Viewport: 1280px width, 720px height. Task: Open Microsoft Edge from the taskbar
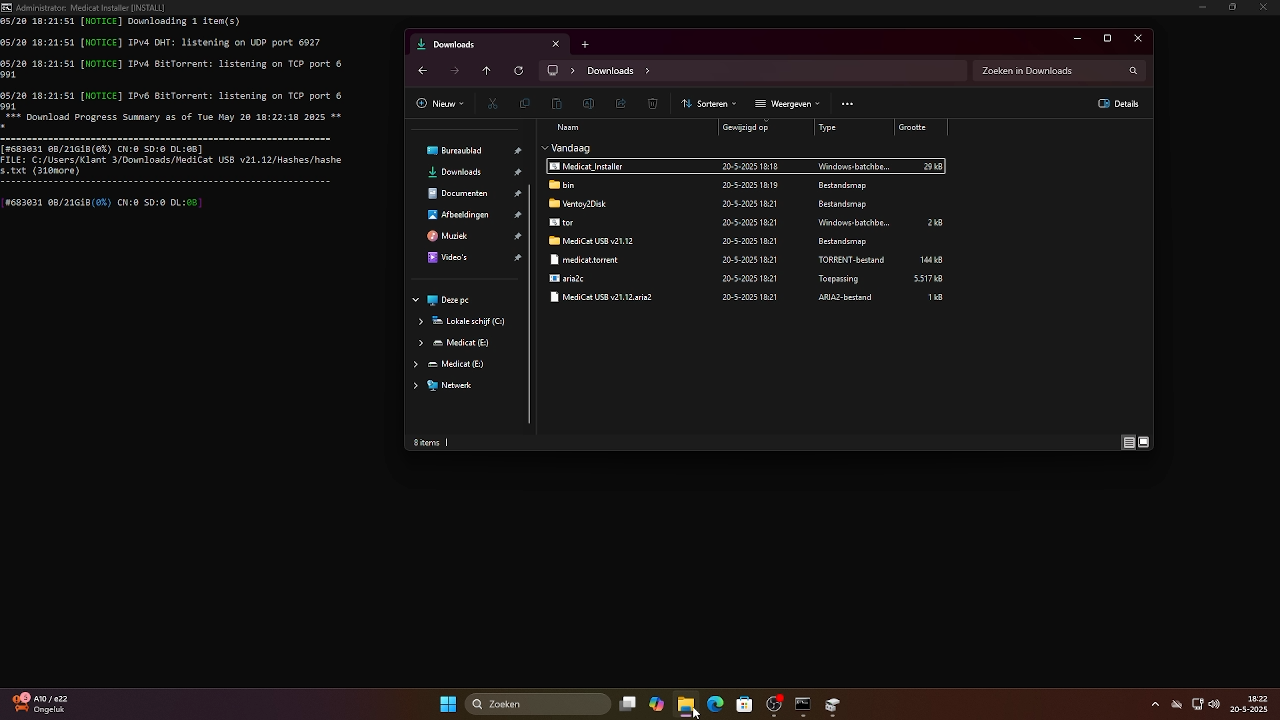click(715, 704)
